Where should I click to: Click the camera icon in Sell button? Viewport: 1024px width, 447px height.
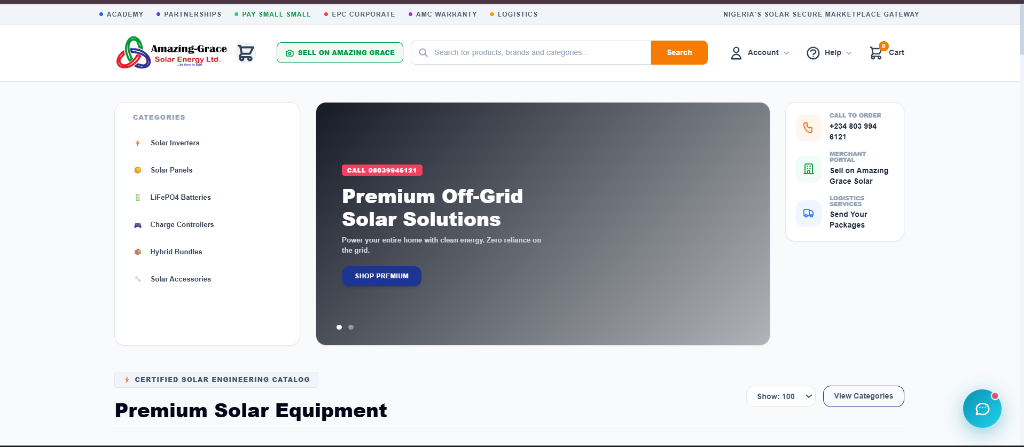[289, 53]
